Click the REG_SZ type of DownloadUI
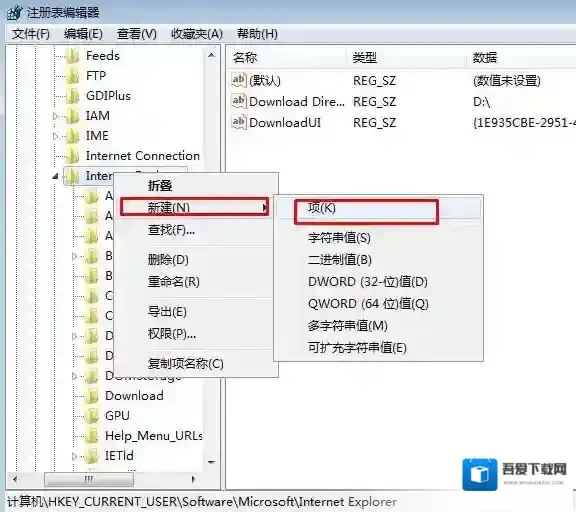Viewport: 576px width, 512px height. [x=374, y=123]
